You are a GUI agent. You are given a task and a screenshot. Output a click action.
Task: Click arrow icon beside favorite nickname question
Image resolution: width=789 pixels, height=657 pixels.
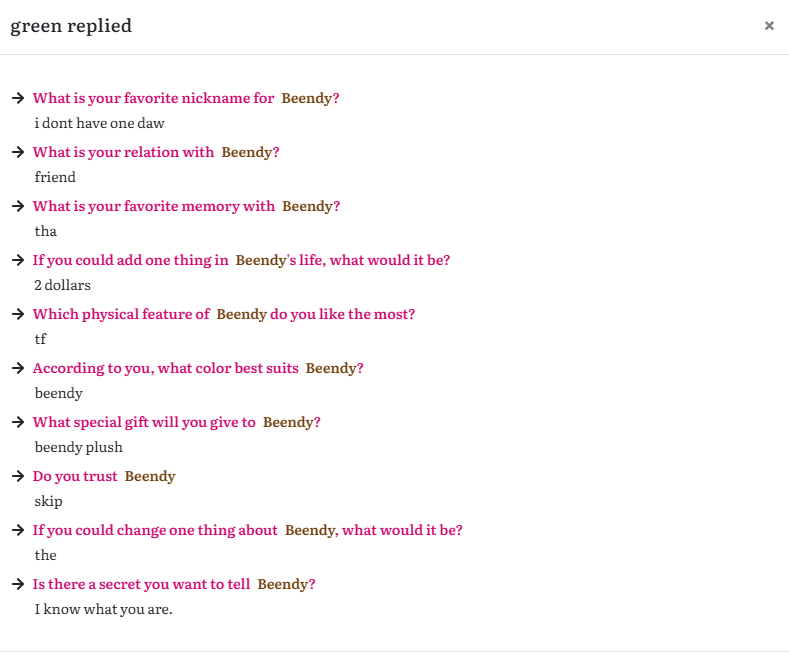[18, 98]
